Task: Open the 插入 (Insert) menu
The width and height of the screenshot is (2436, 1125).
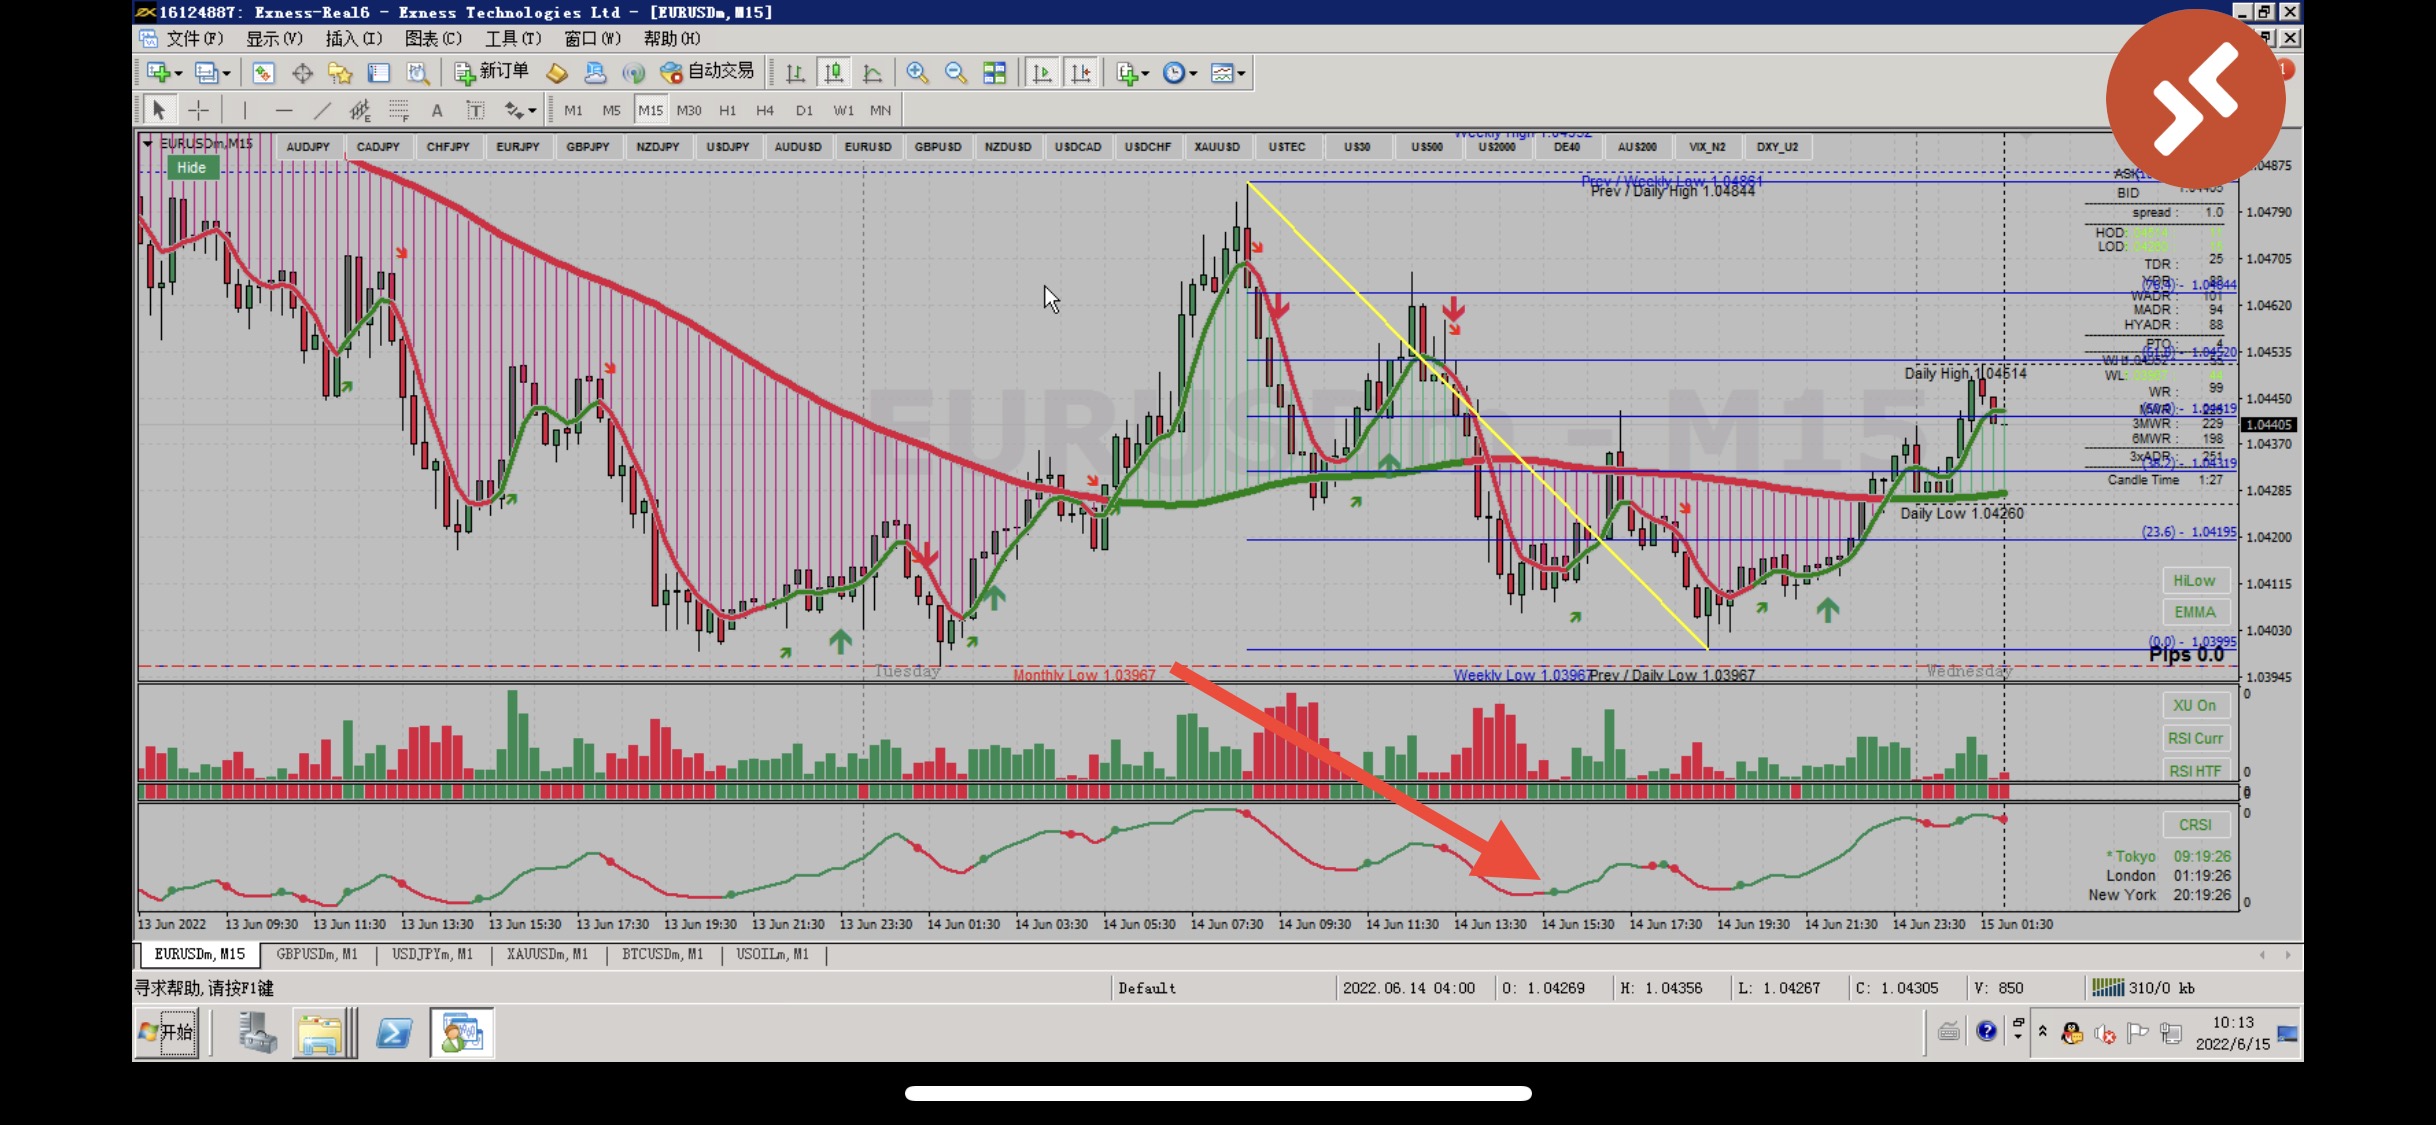Action: [353, 38]
